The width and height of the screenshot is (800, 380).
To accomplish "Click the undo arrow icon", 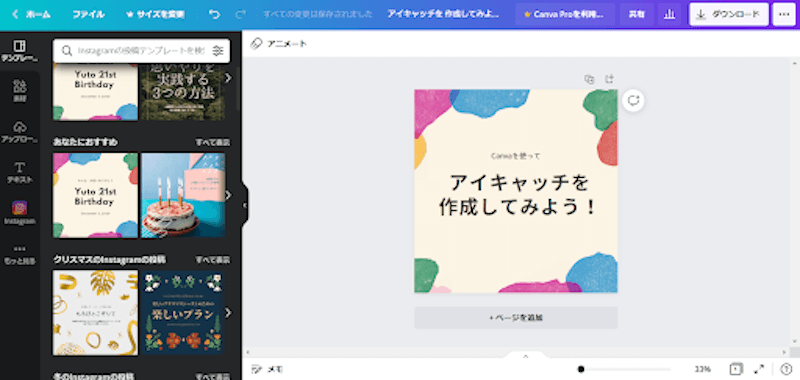I will (x=215, y=14).
